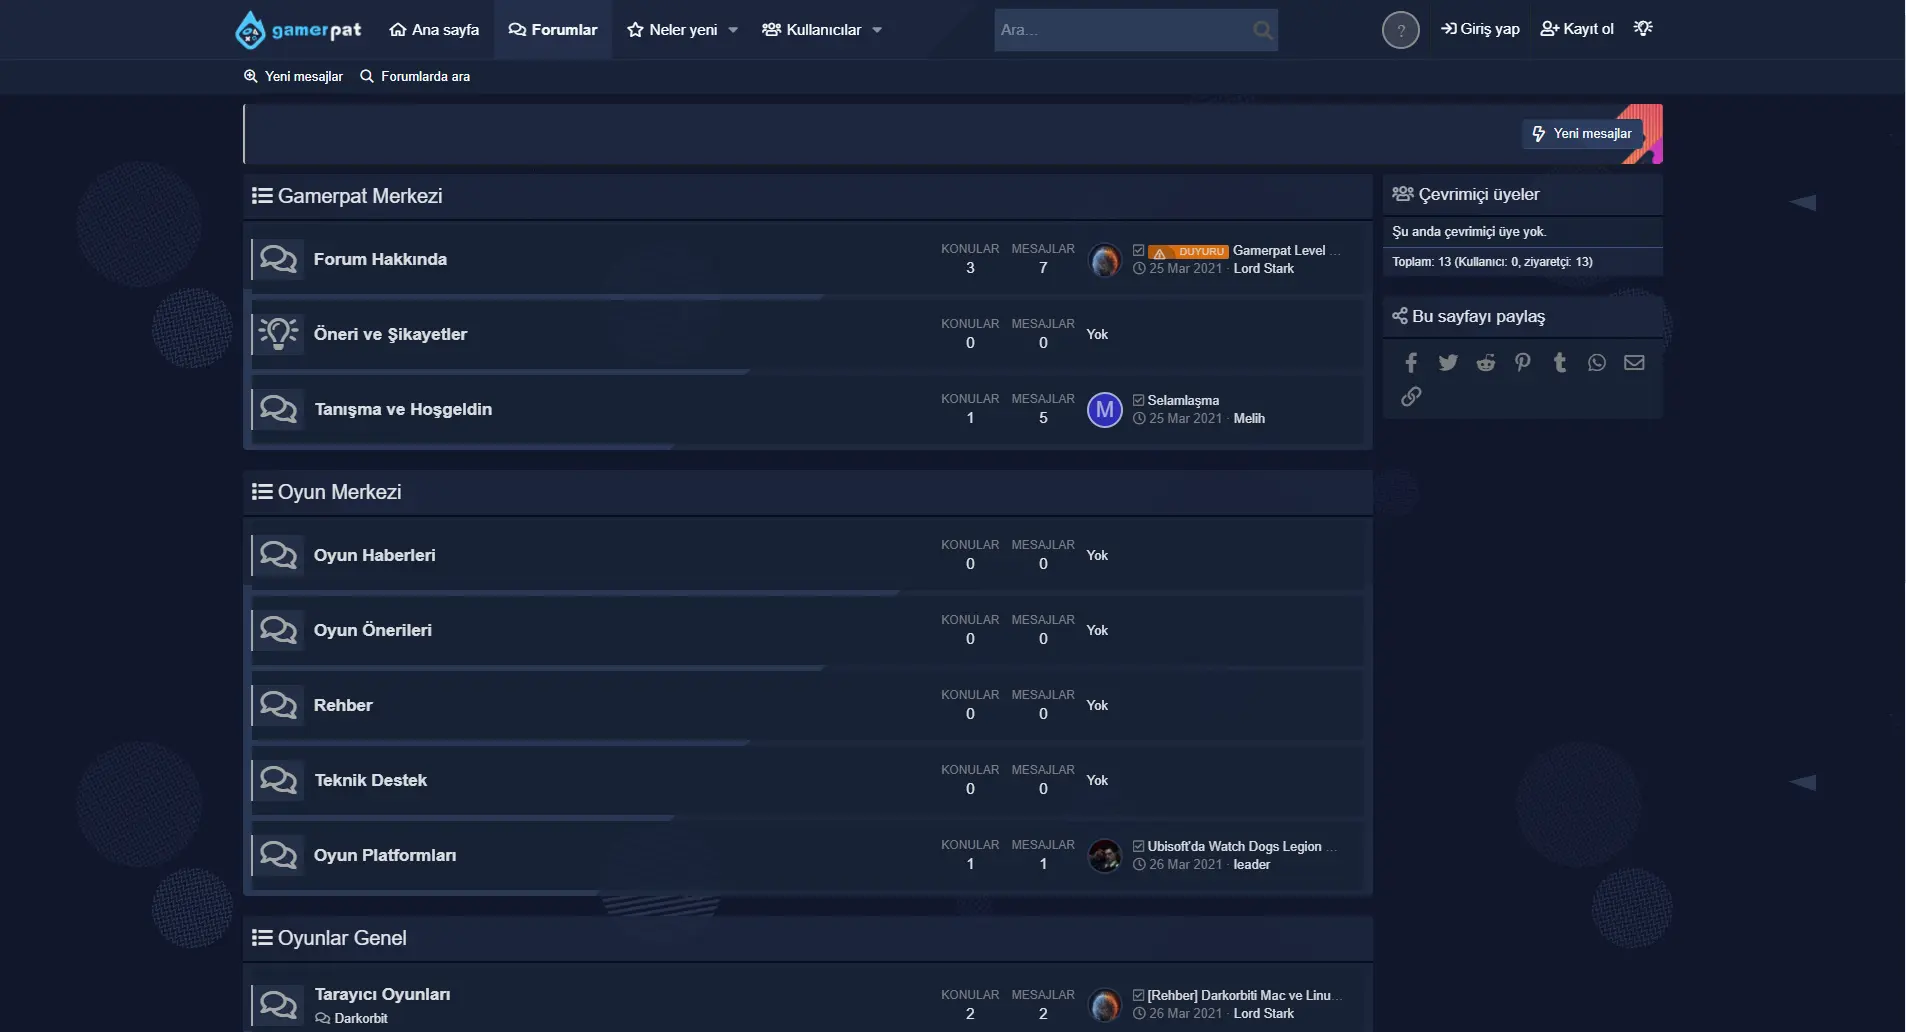This screenshot has height=1032, width=1906.
Task: Open leader username link
Action: (1252, 865)
